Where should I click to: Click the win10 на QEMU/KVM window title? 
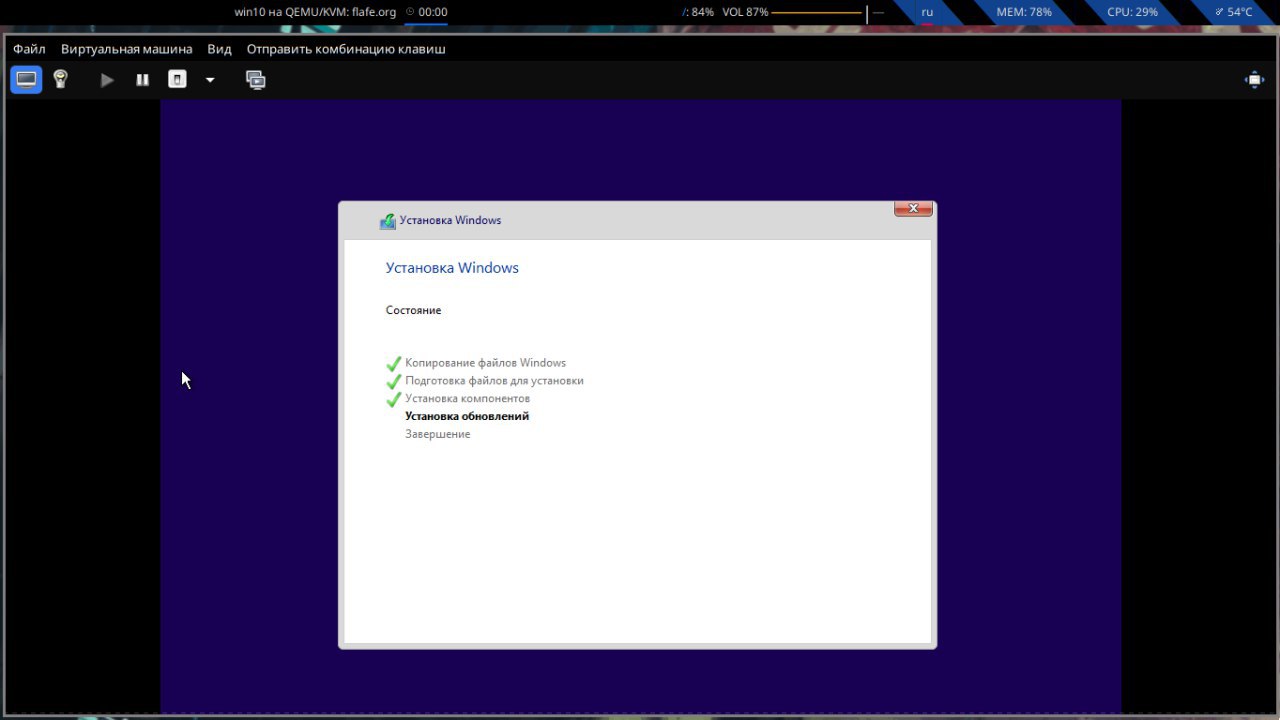click(x=315, y=12)
